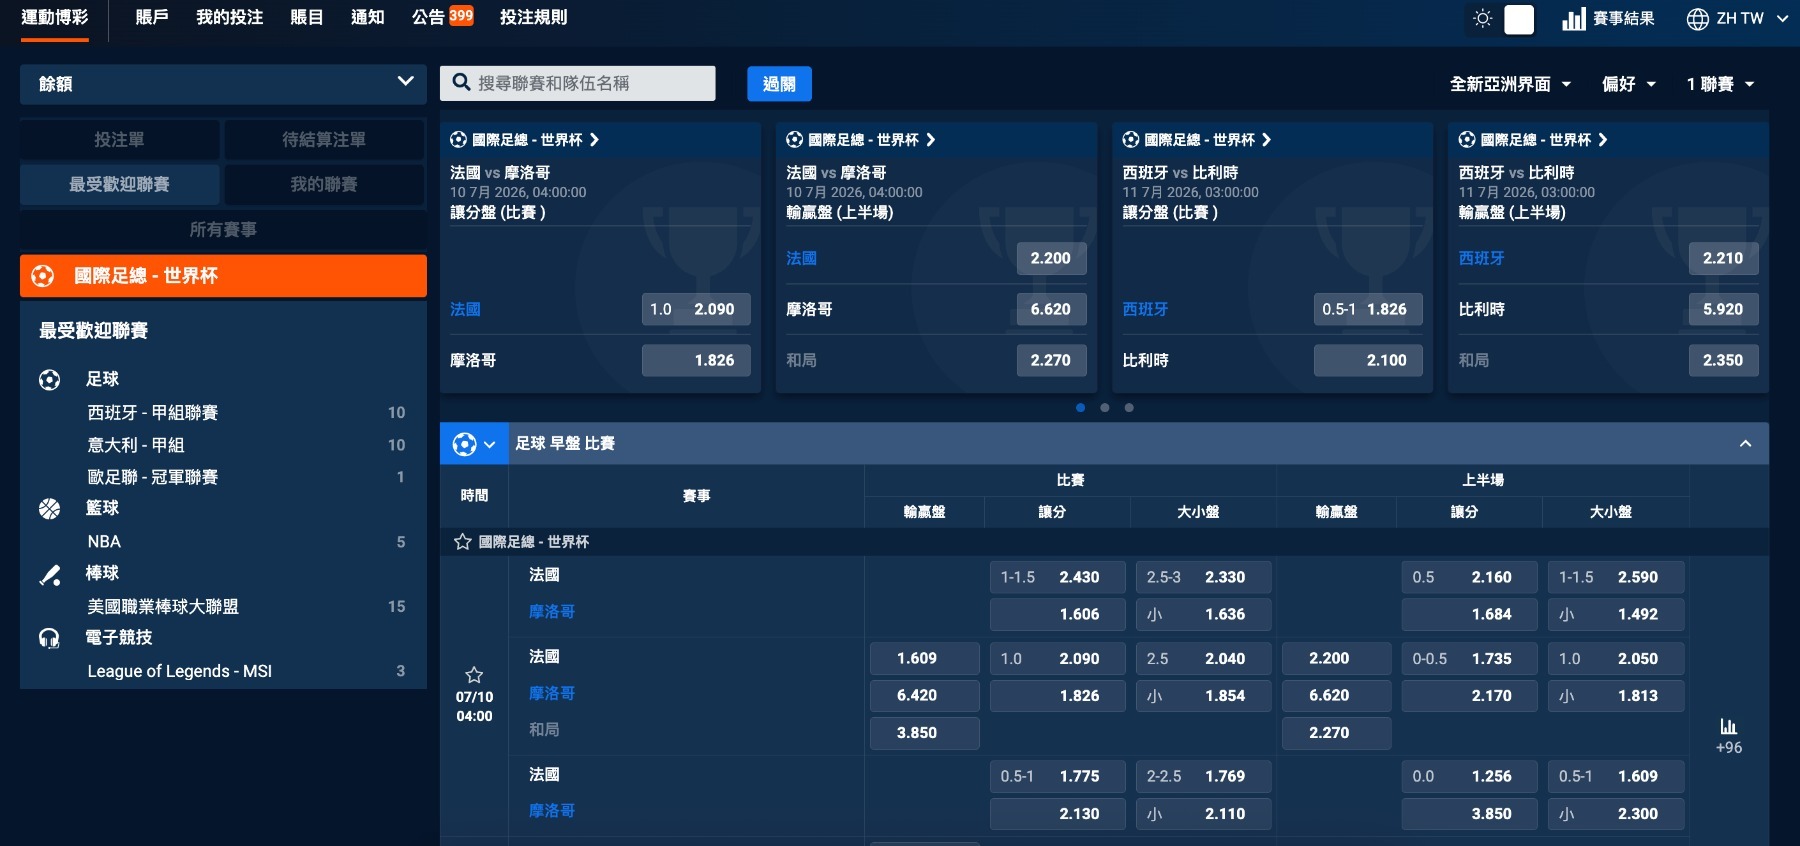Select 法國 1.0 2.090 odds in first card
1800x846 pixels.
pos(696,309)
